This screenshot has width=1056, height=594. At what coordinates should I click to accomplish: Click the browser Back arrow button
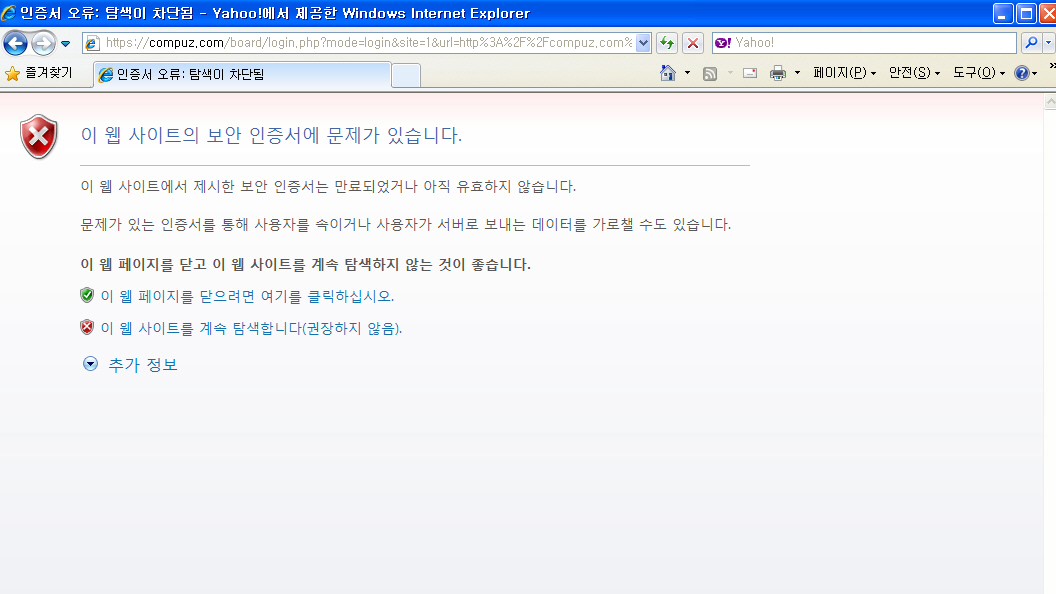pos(15,43)
